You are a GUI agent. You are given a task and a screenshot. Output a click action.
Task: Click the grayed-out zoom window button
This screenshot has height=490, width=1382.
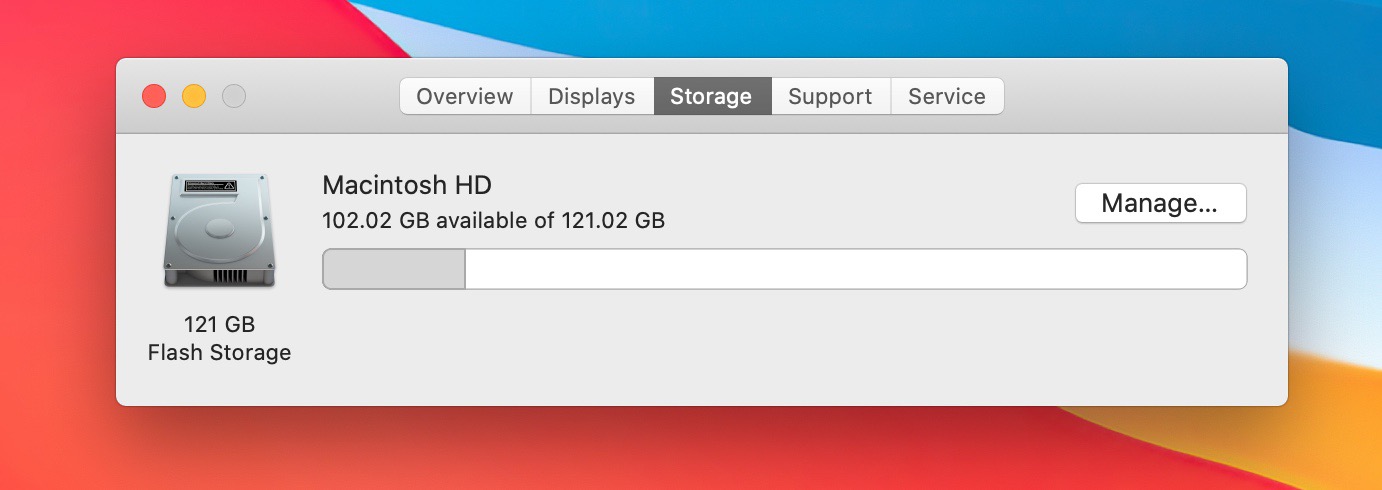tap(234, 96)
